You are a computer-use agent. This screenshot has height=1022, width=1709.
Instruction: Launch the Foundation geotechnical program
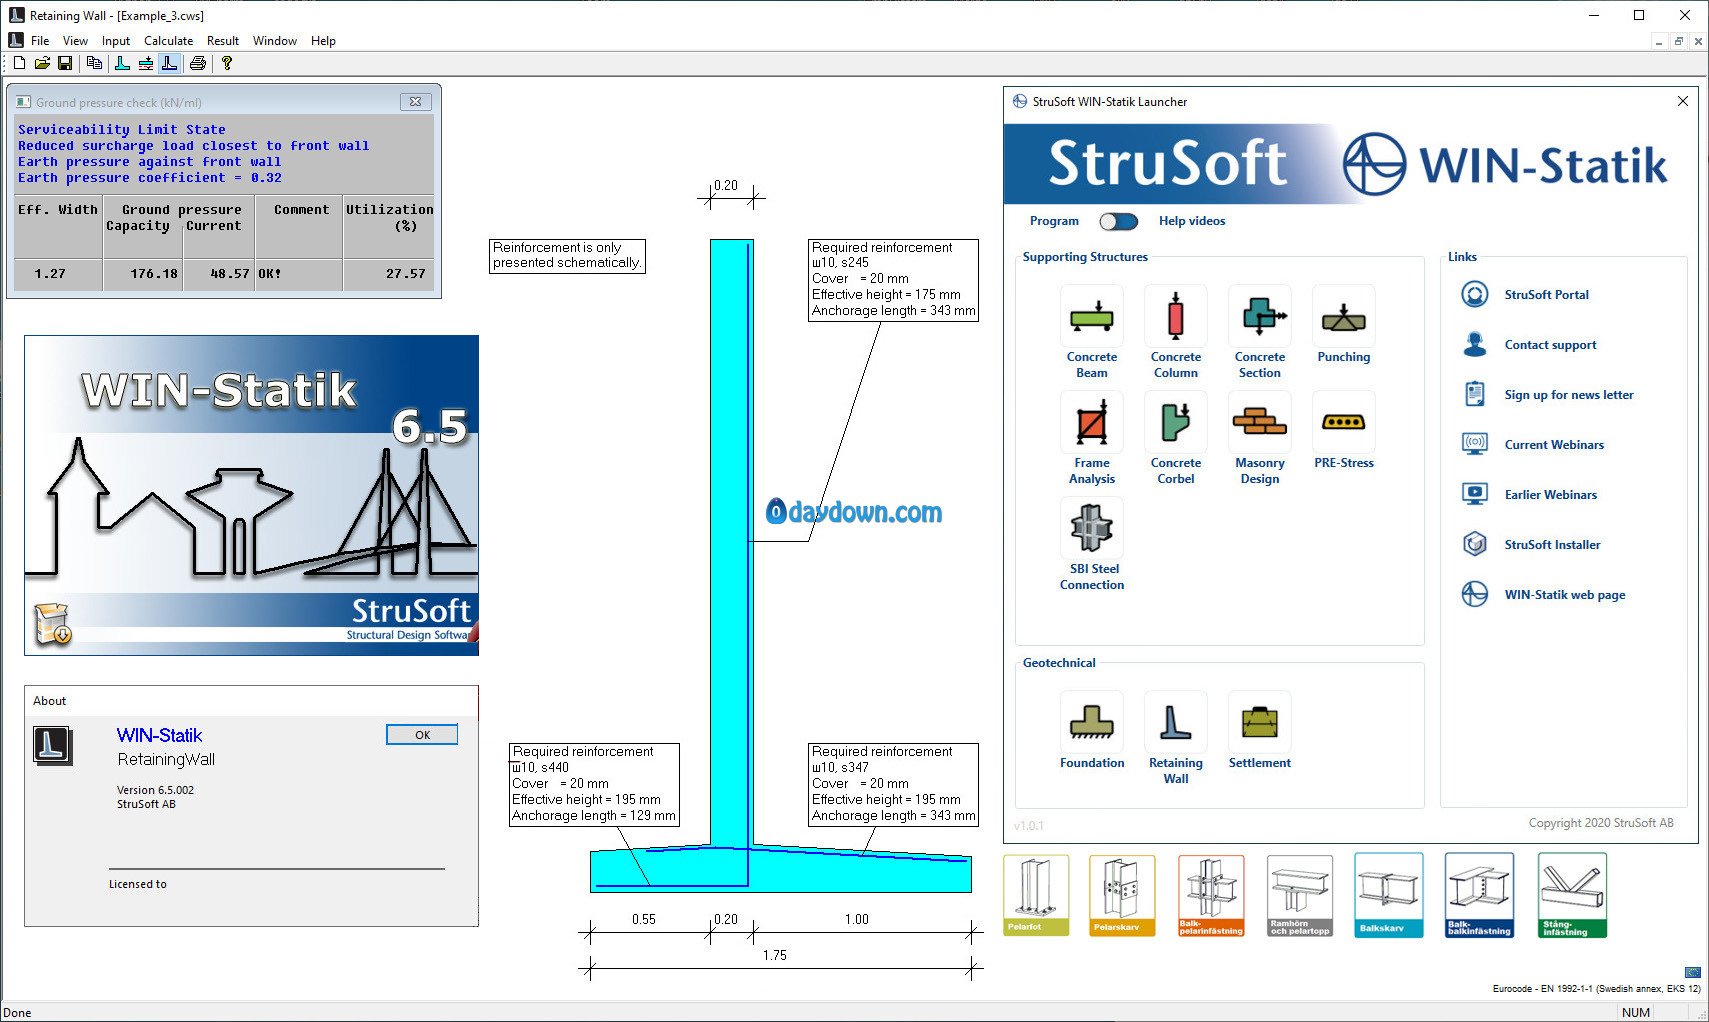(x=1092, y=731)
